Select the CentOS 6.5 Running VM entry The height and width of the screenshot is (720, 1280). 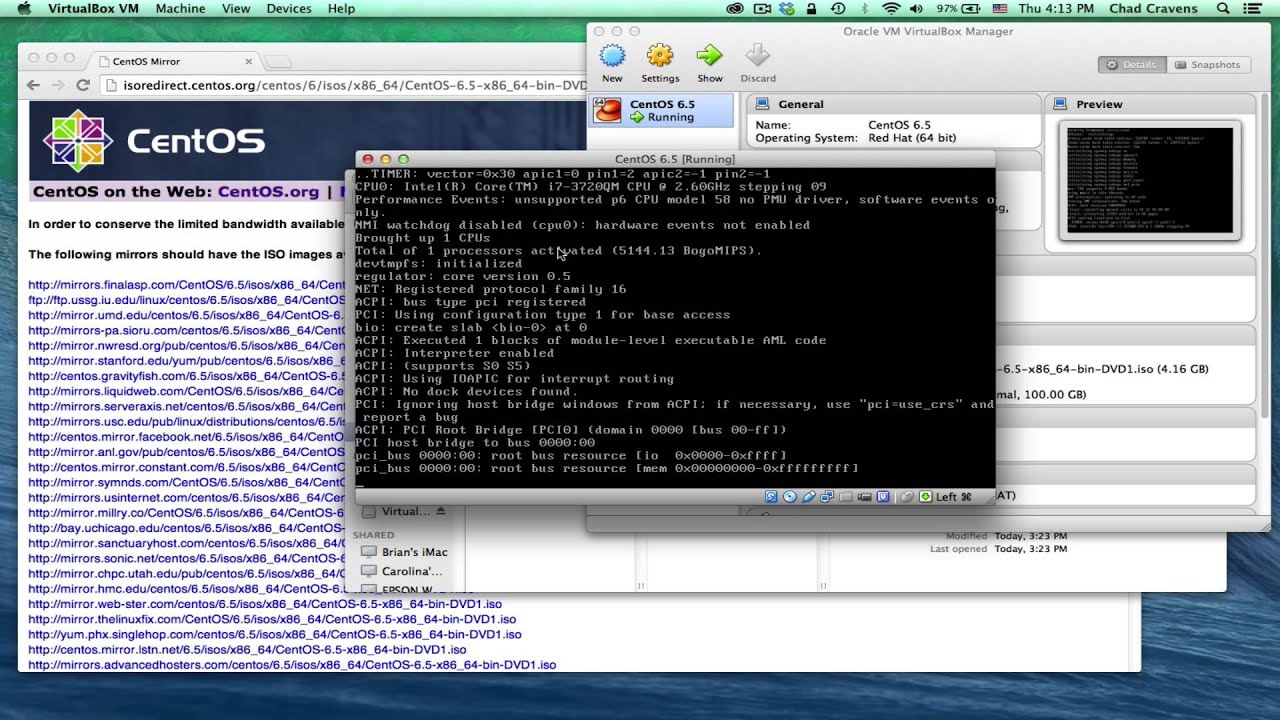pos(661,110)
